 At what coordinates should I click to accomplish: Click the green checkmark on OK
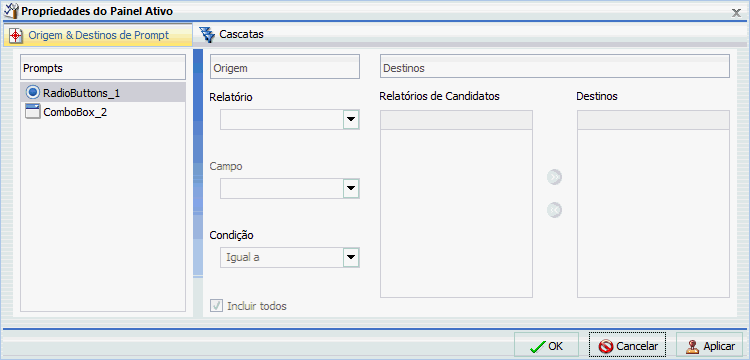tap(538, 346)
